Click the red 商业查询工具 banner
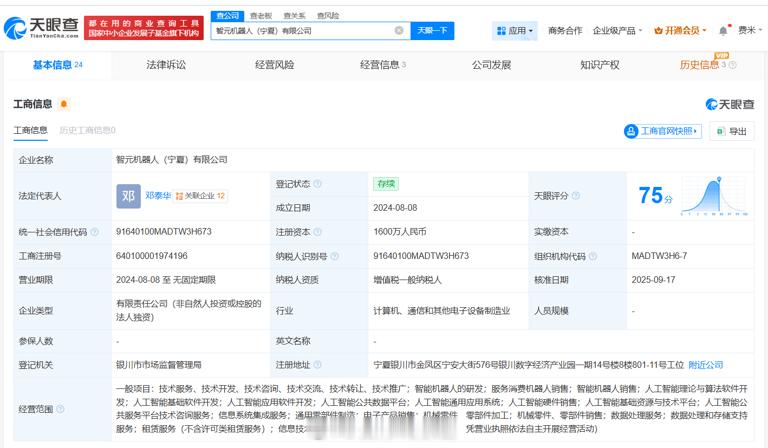Screen dimensions: 768x448 click(x=144, y=28)
